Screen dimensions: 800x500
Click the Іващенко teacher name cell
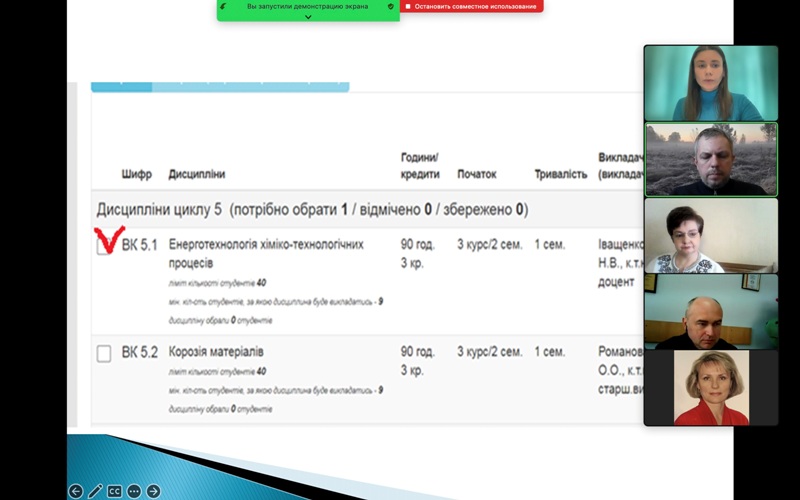620,263
